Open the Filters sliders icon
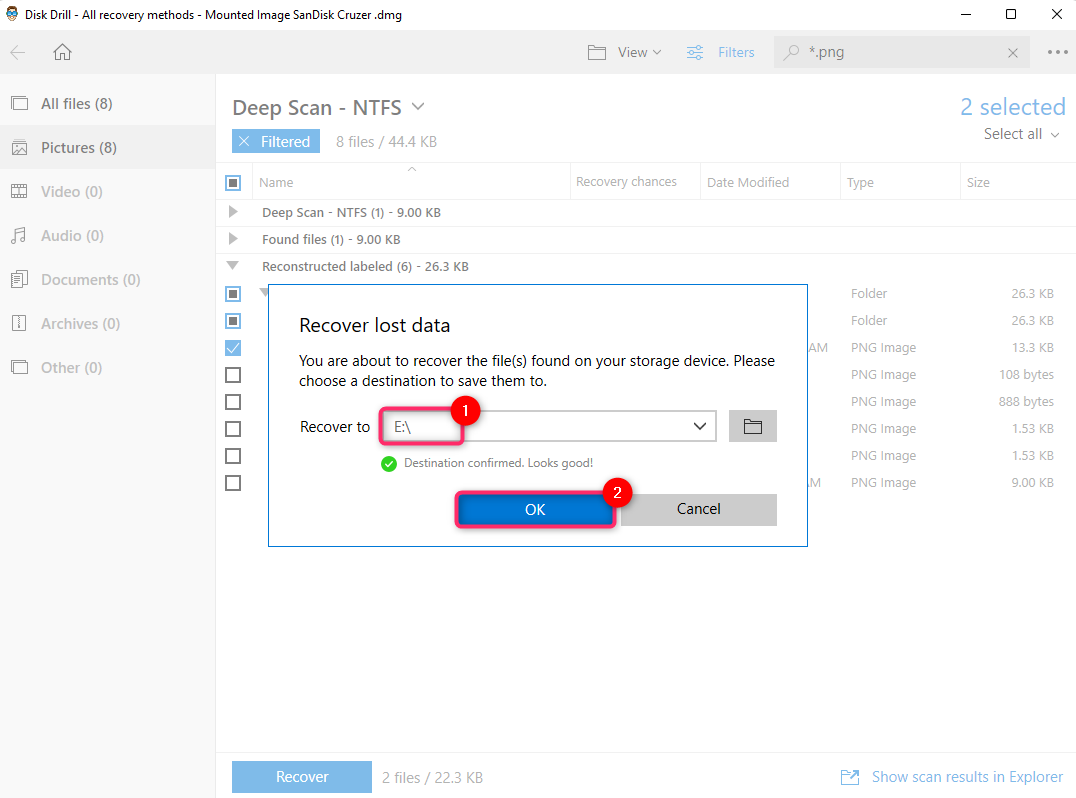Viewport: 1076px width, 798px height. 695,52
